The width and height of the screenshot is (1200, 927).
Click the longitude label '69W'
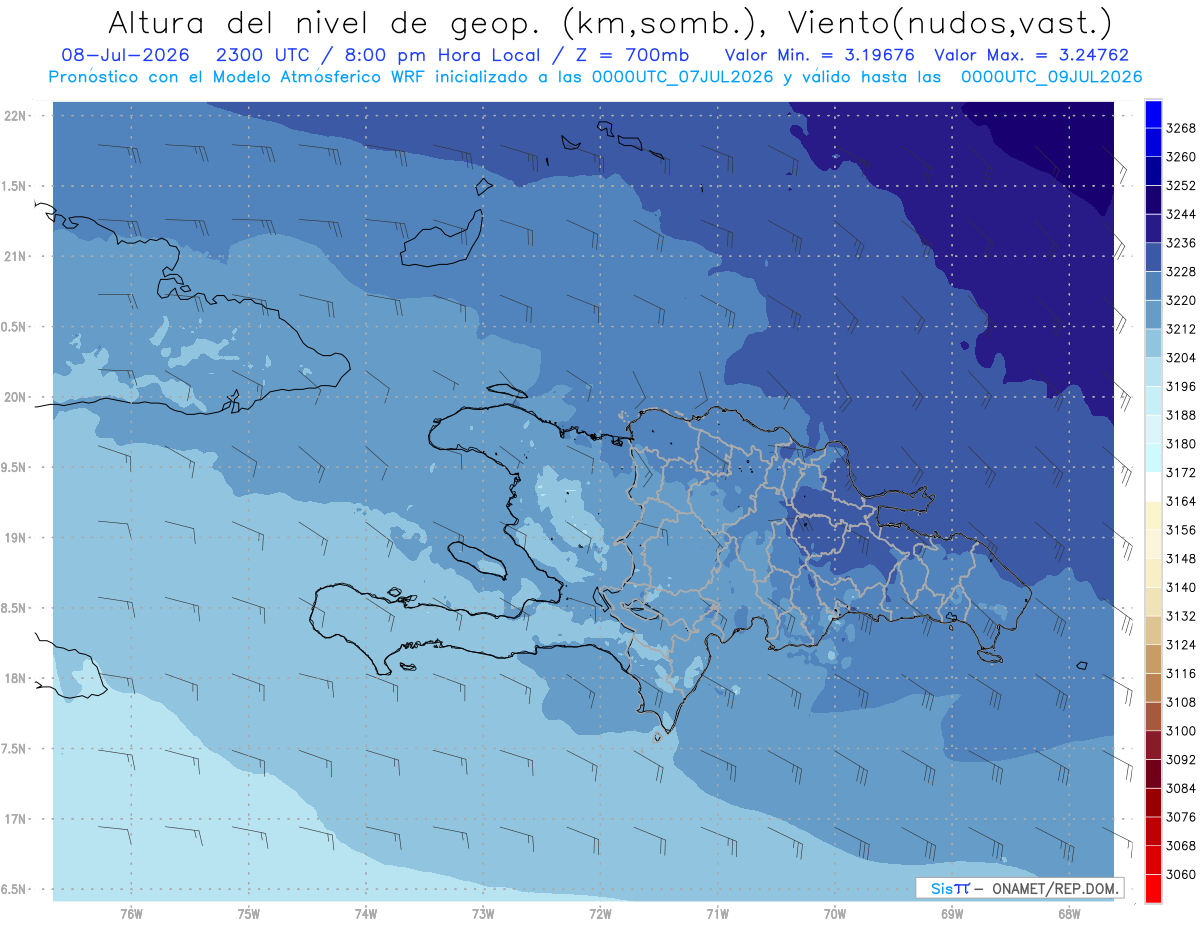coord(952,913)
